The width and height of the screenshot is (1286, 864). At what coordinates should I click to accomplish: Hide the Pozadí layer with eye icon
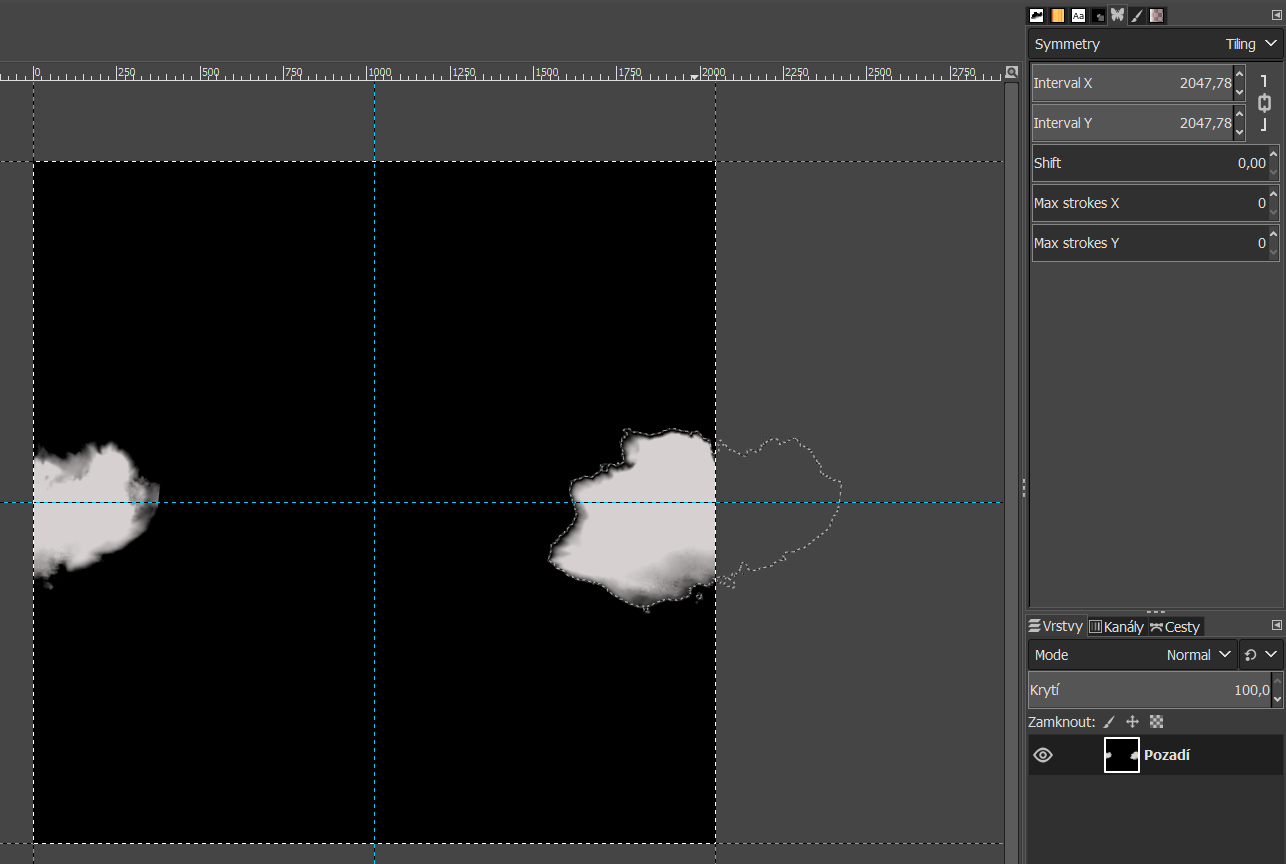1043,755
